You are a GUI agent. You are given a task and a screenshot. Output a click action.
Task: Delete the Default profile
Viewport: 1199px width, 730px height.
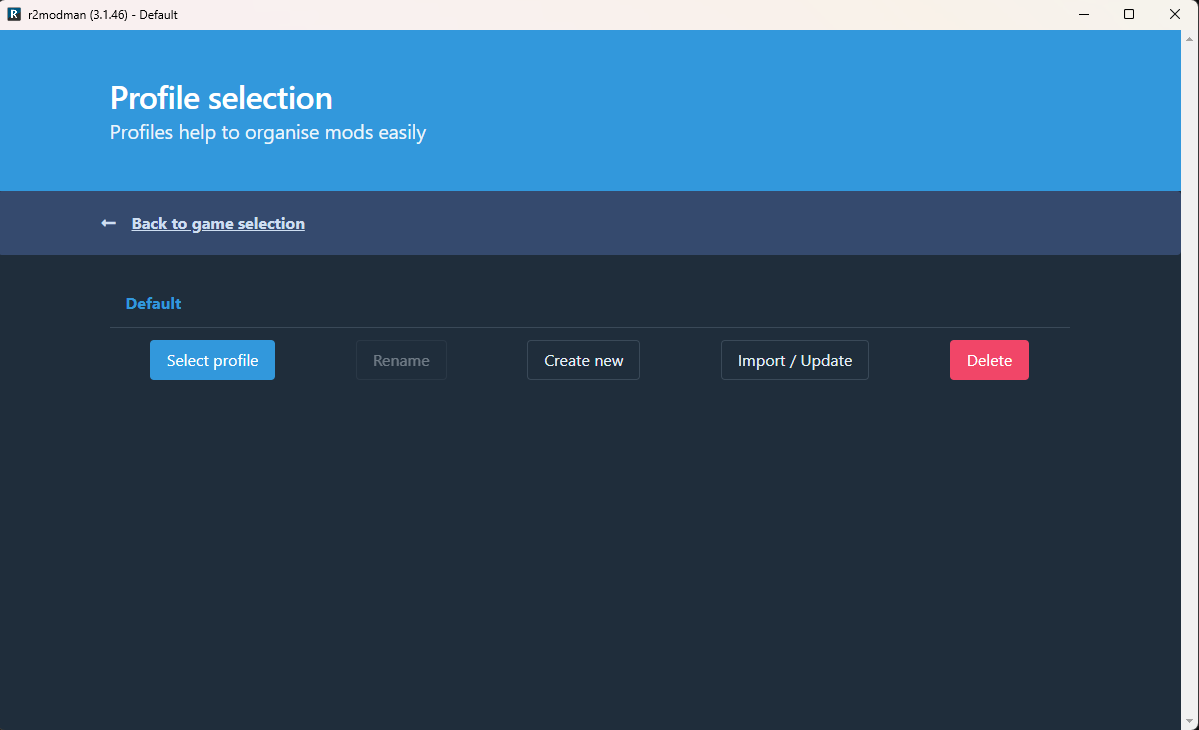(989, 359)
